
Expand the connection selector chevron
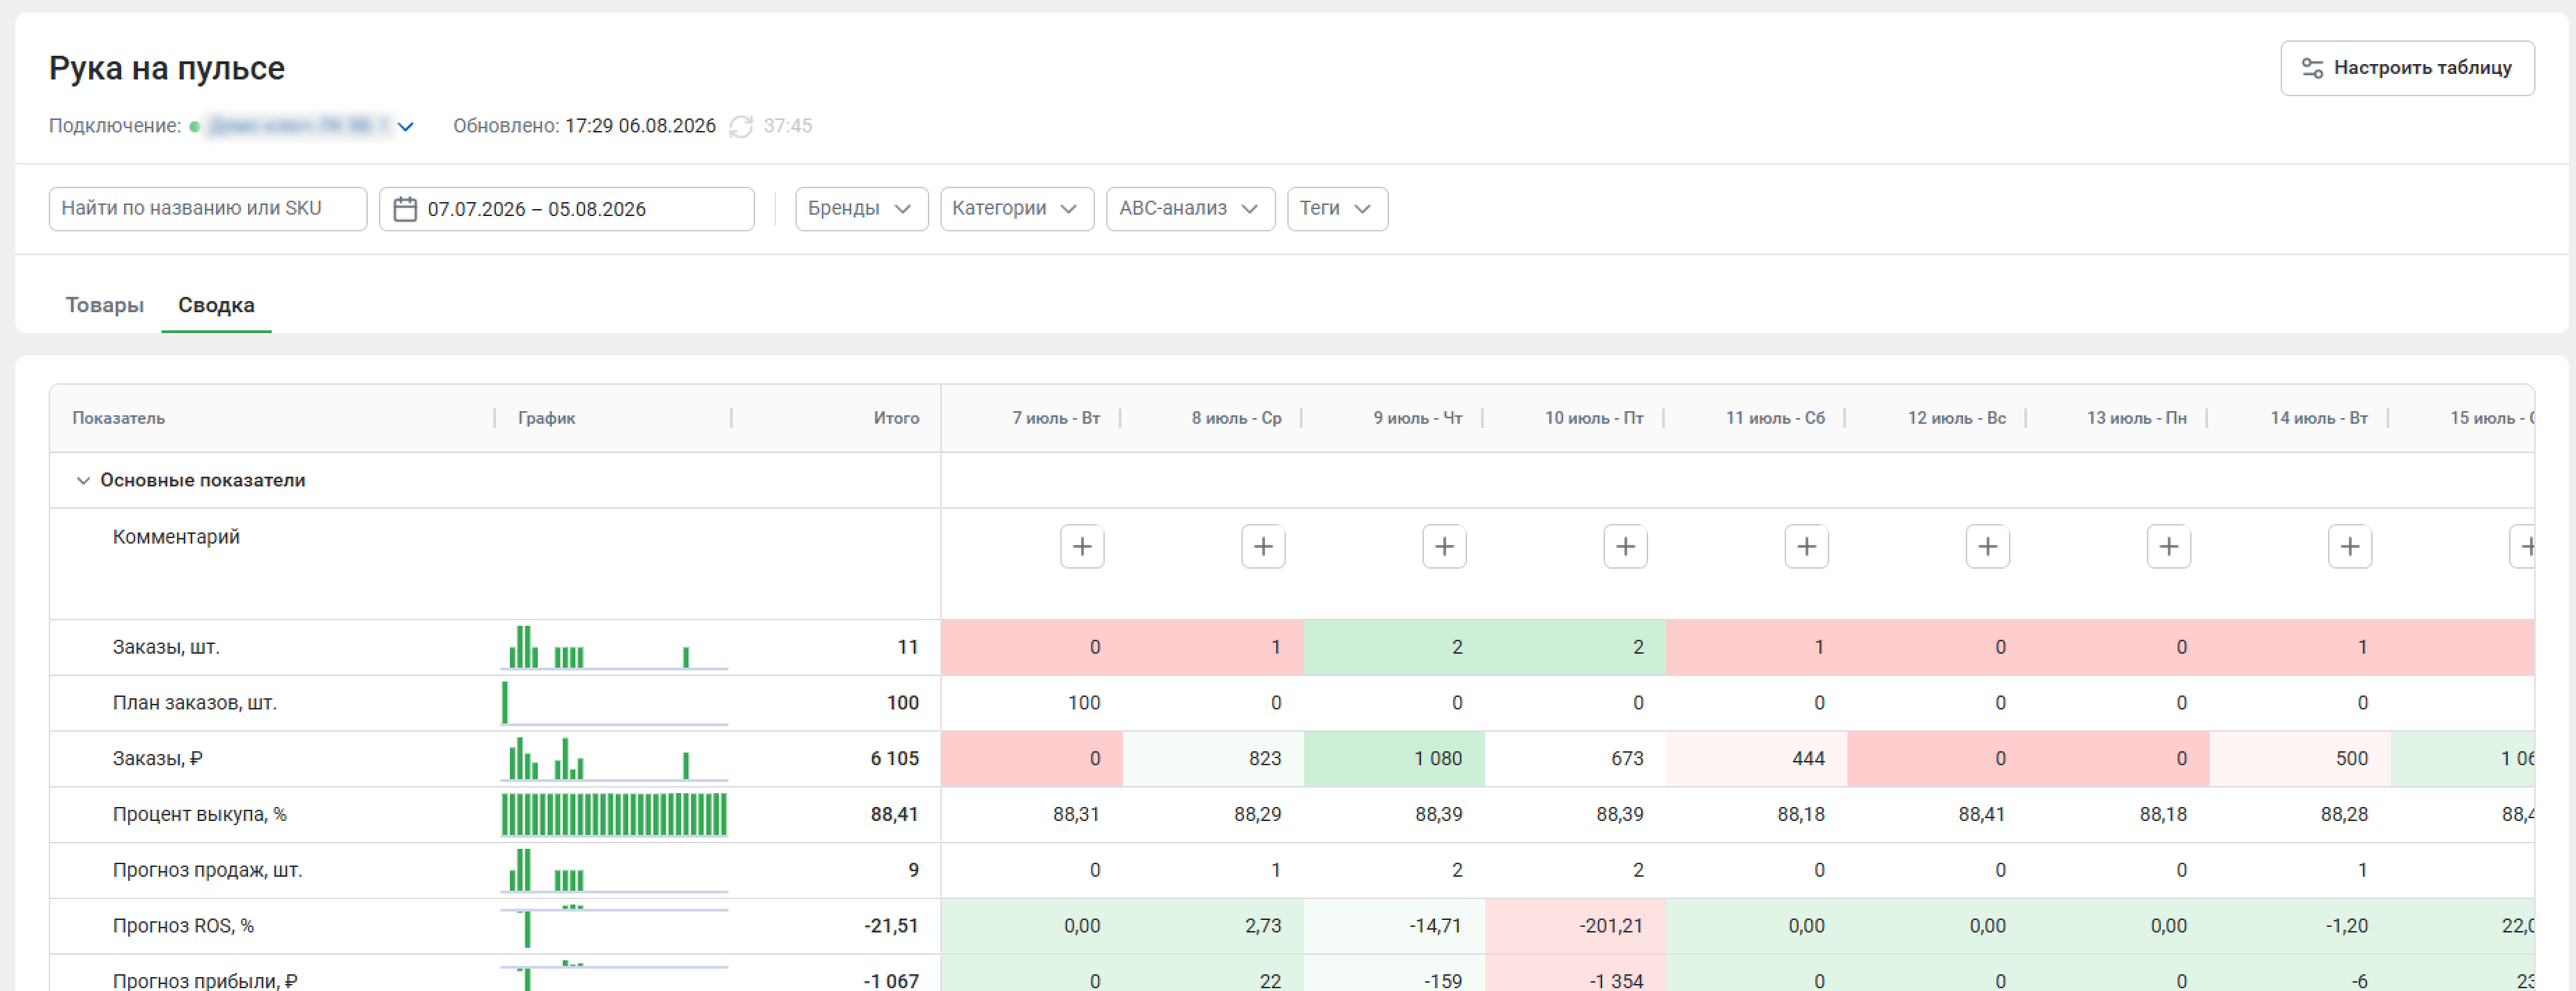tap(405, 126)
